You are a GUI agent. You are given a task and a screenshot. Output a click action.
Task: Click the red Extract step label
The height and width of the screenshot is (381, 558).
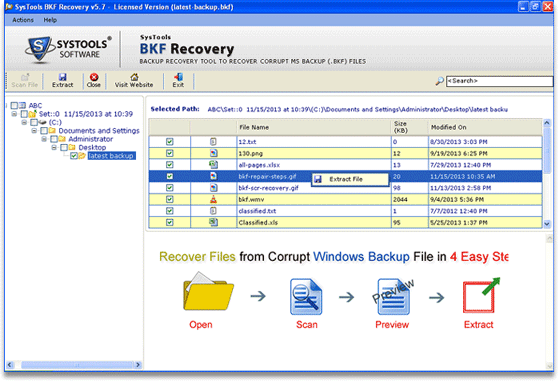point(479,324)
